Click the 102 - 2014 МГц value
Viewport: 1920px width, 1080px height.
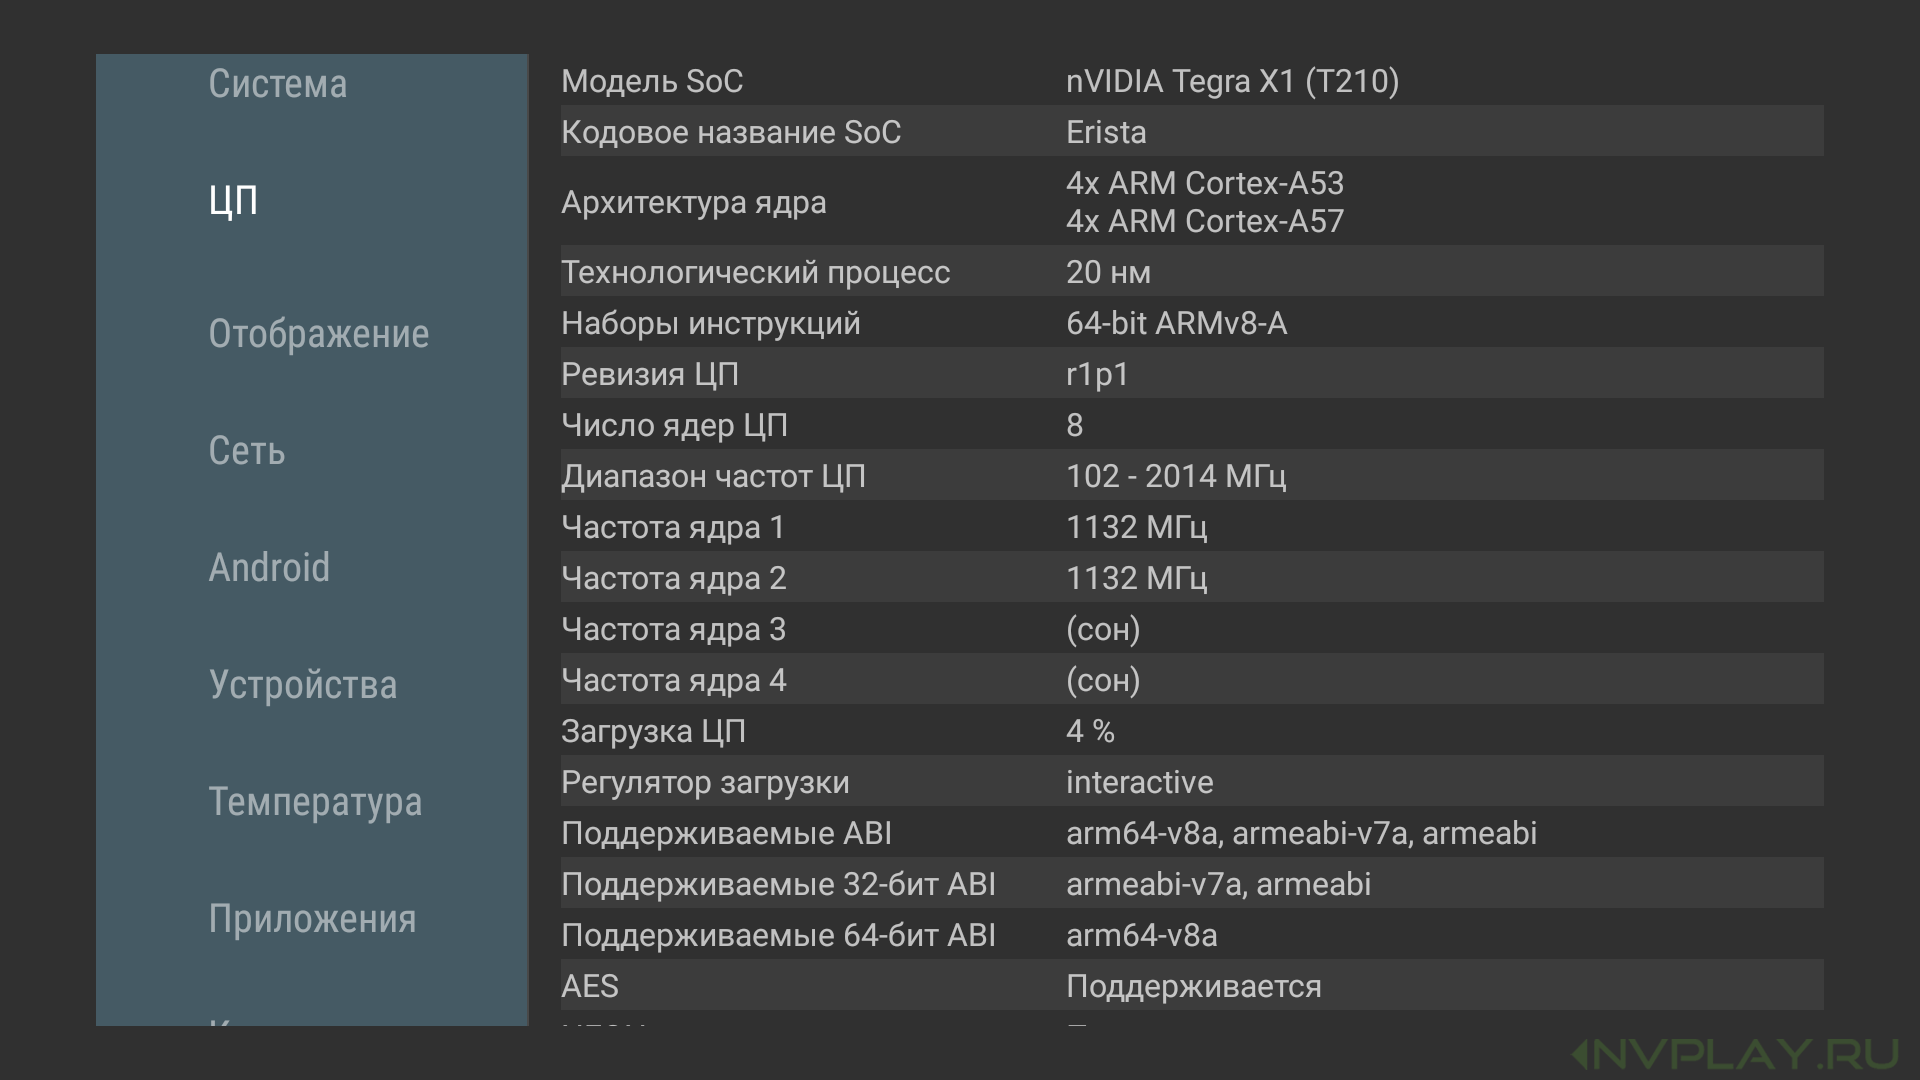(x=1176, y=476)
